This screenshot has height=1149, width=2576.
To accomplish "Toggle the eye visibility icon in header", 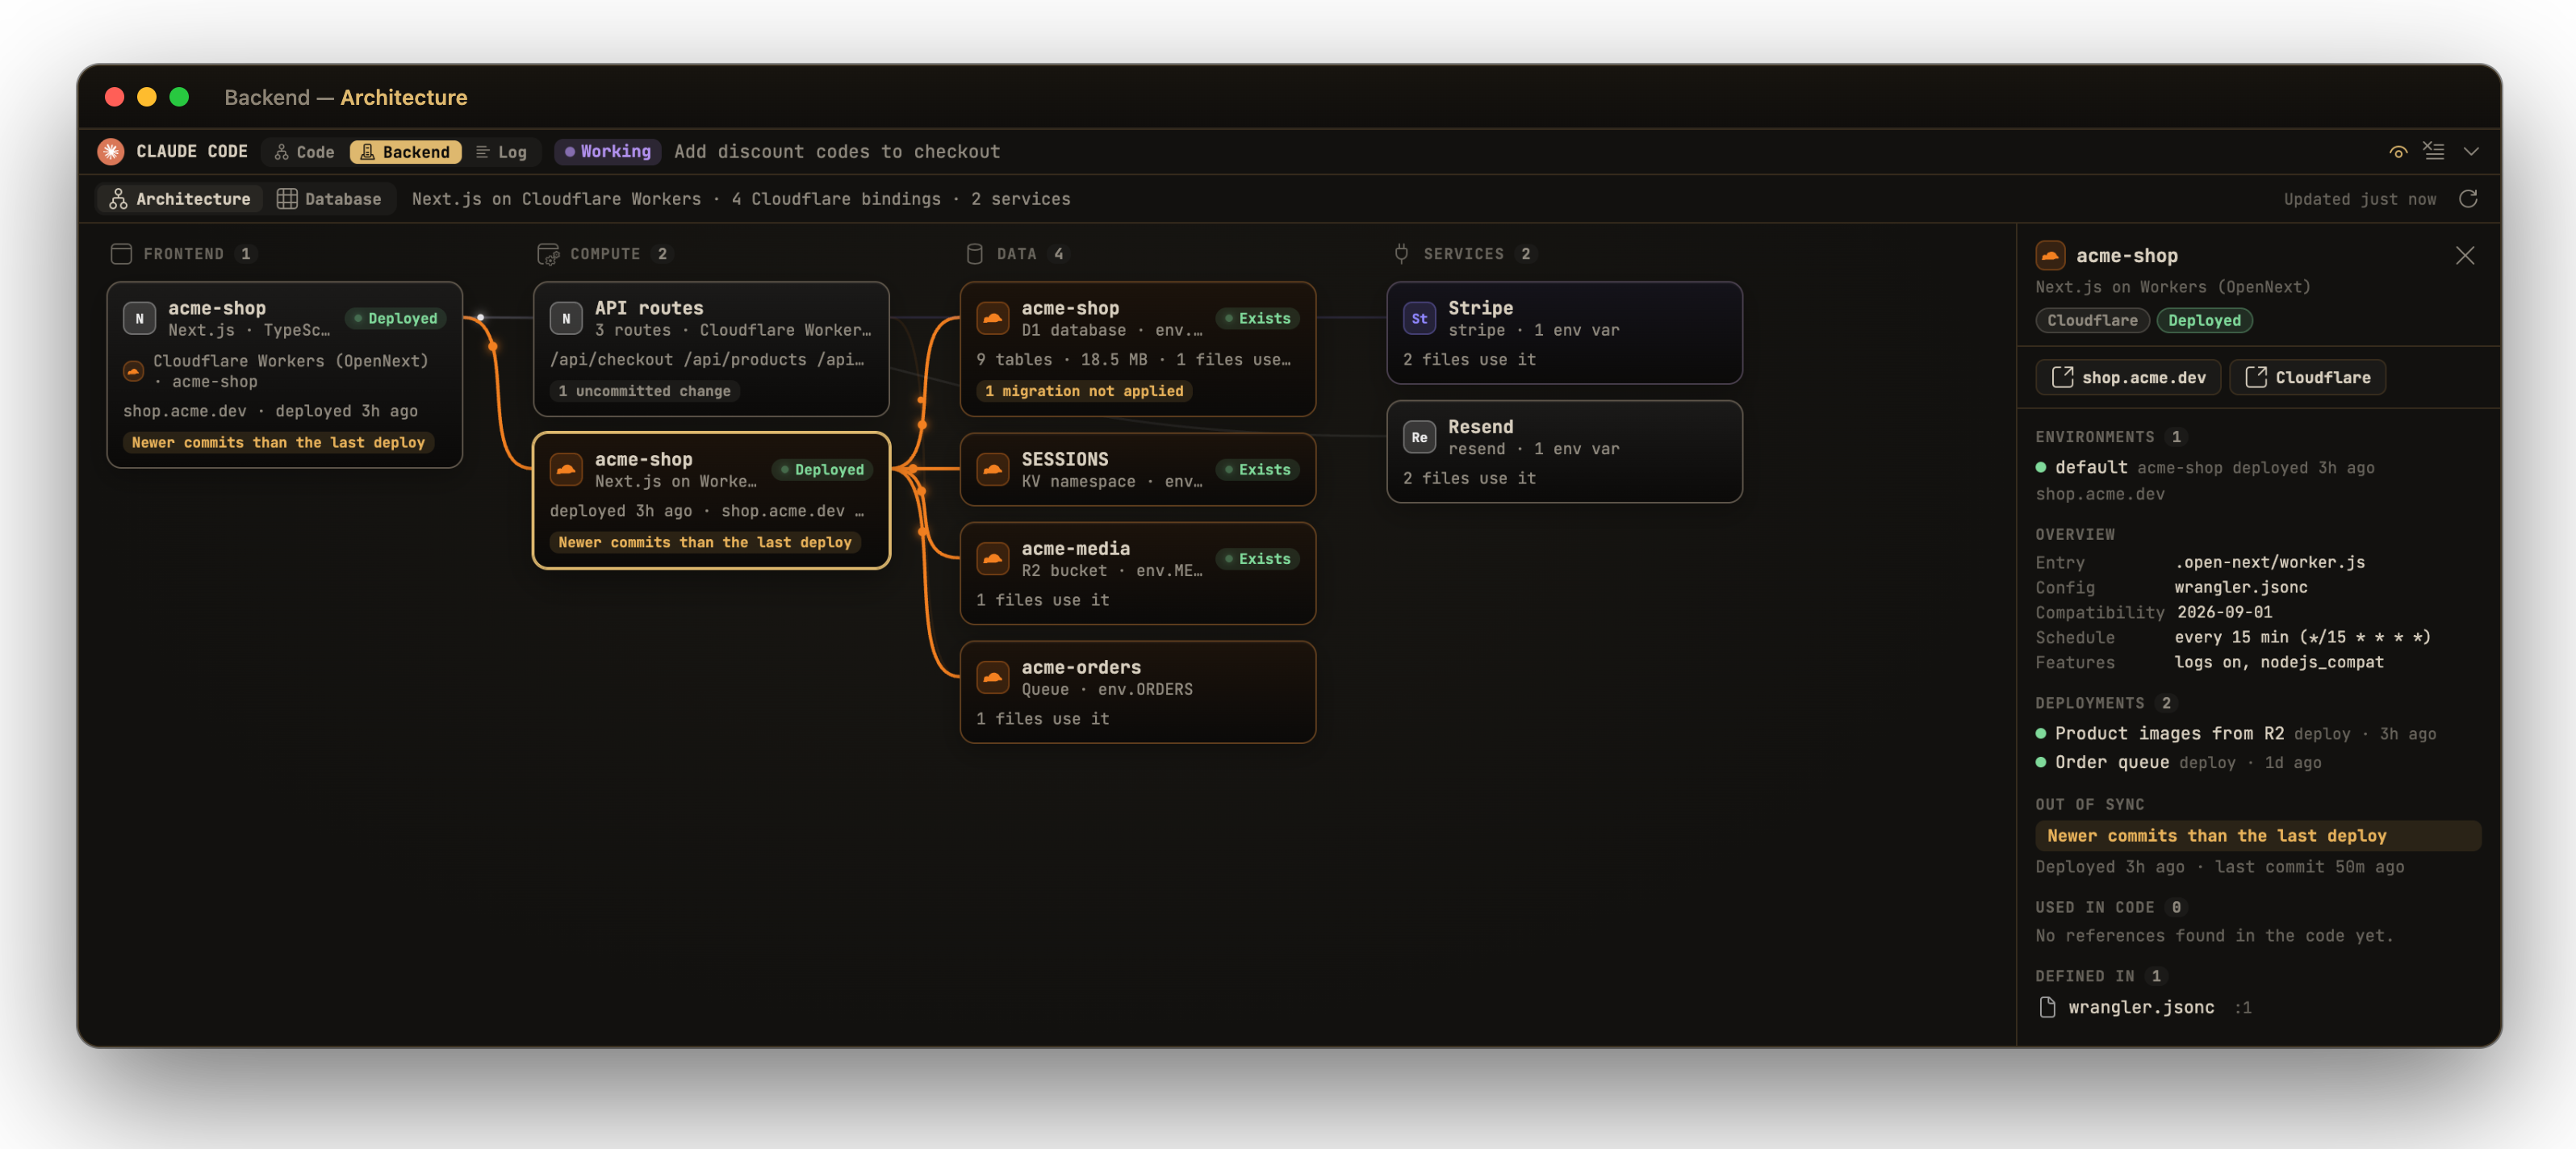I will click(x=2398, y=152).
